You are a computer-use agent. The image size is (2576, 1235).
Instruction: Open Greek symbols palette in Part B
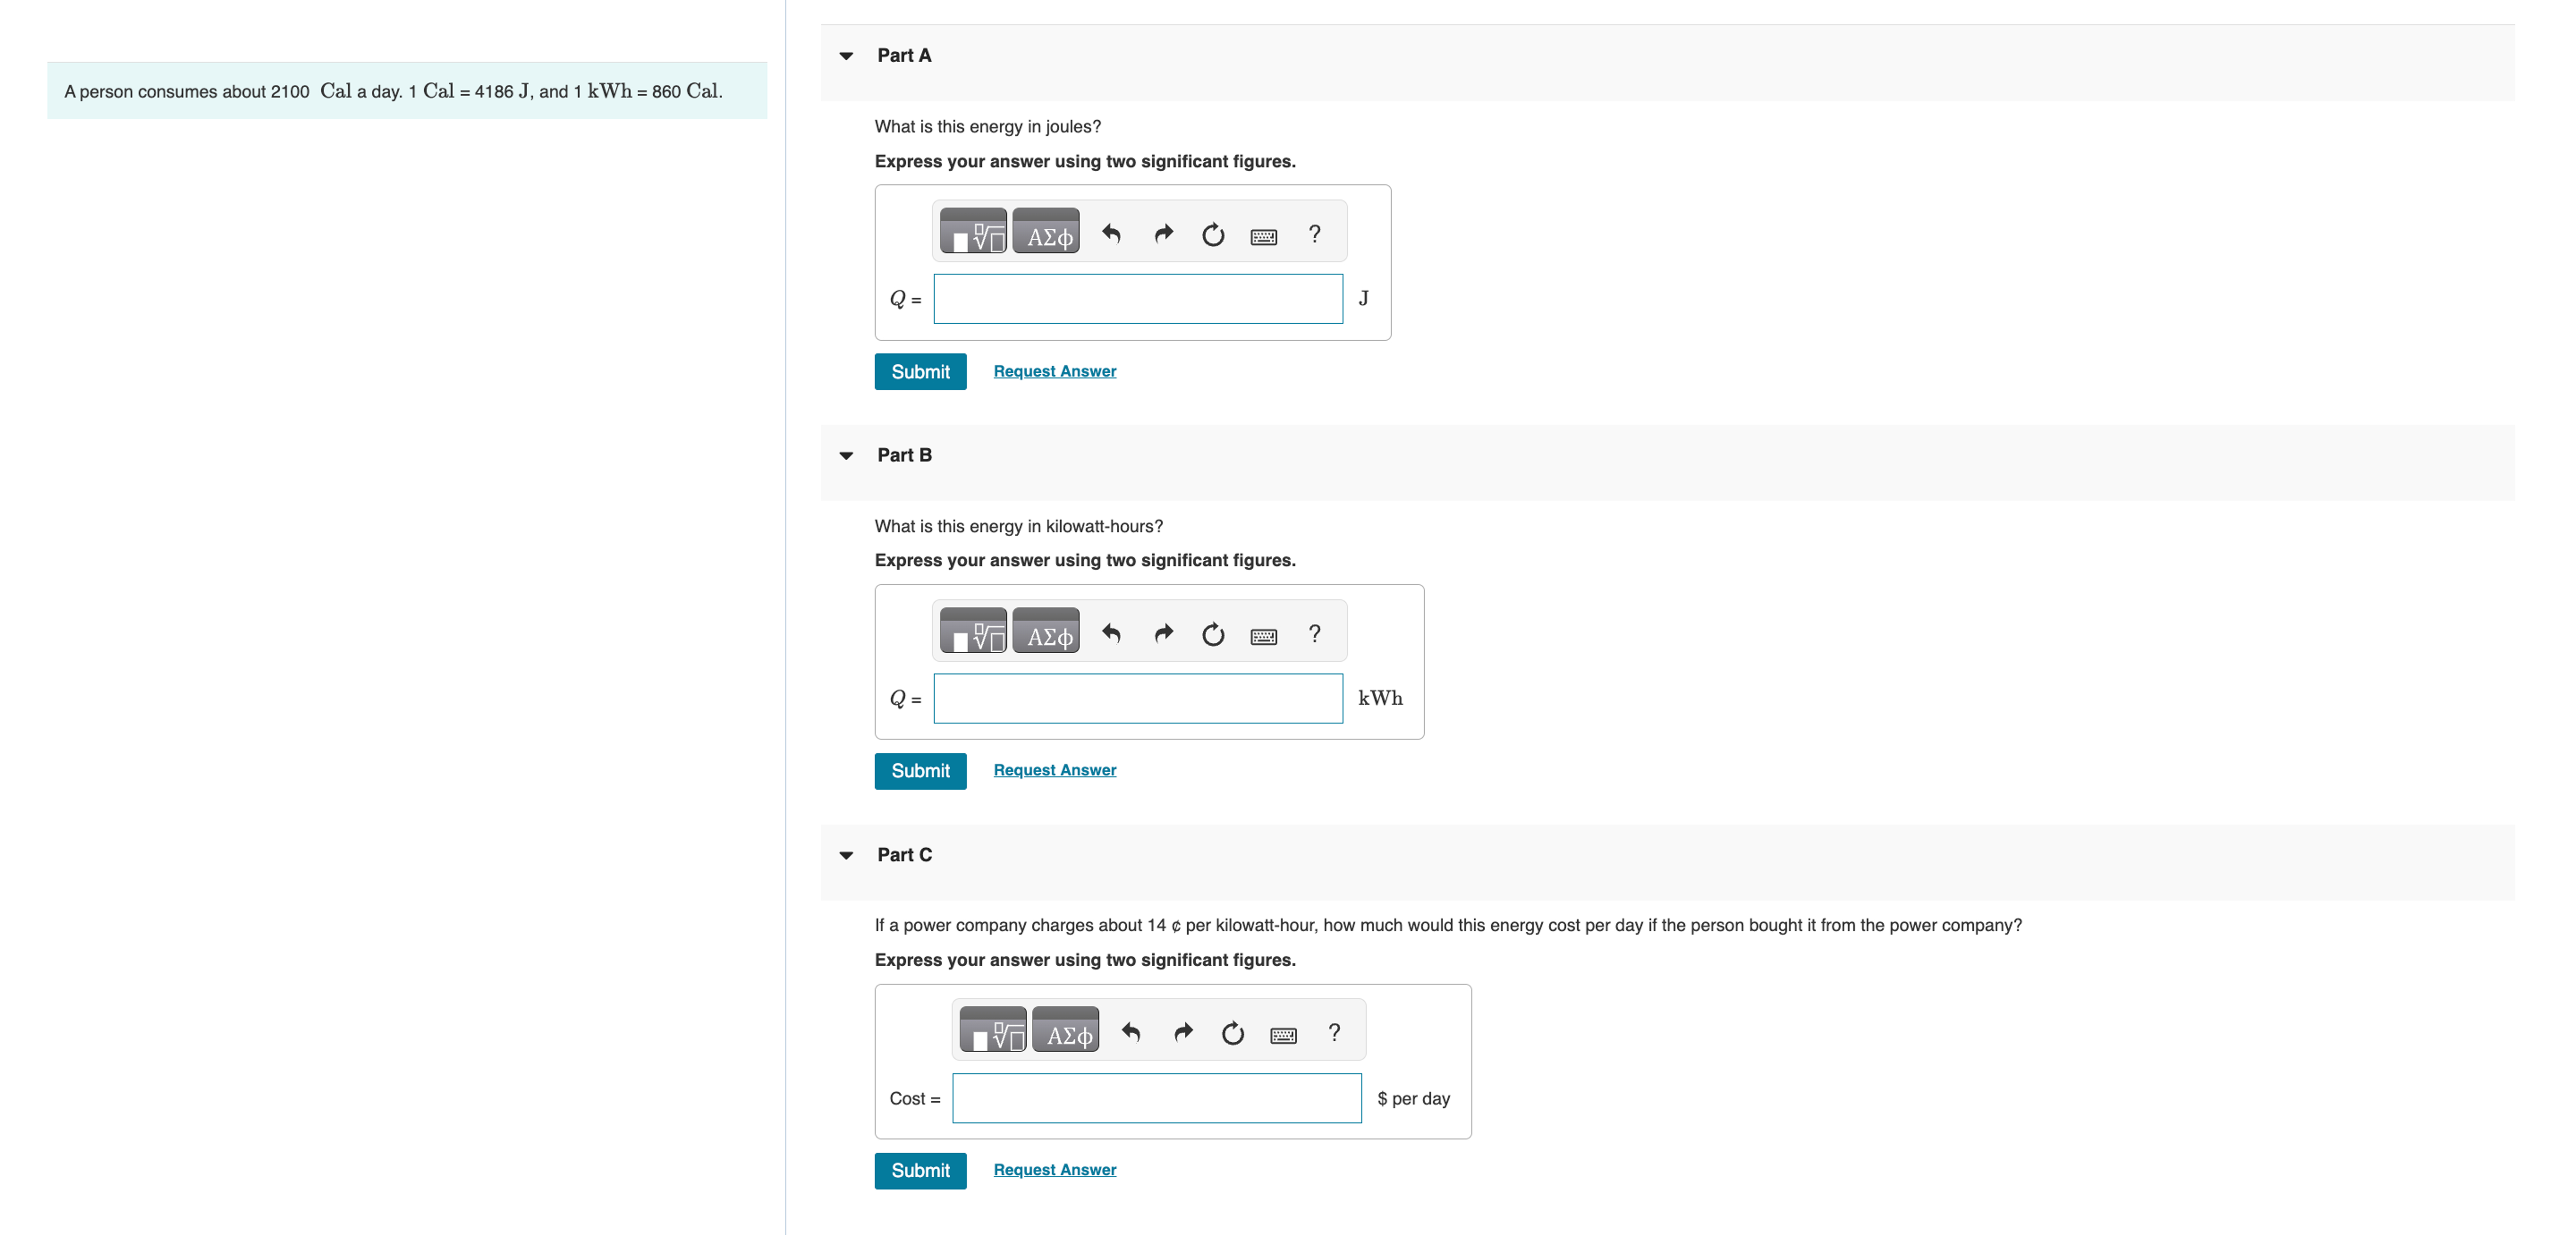pos(1046,631)
